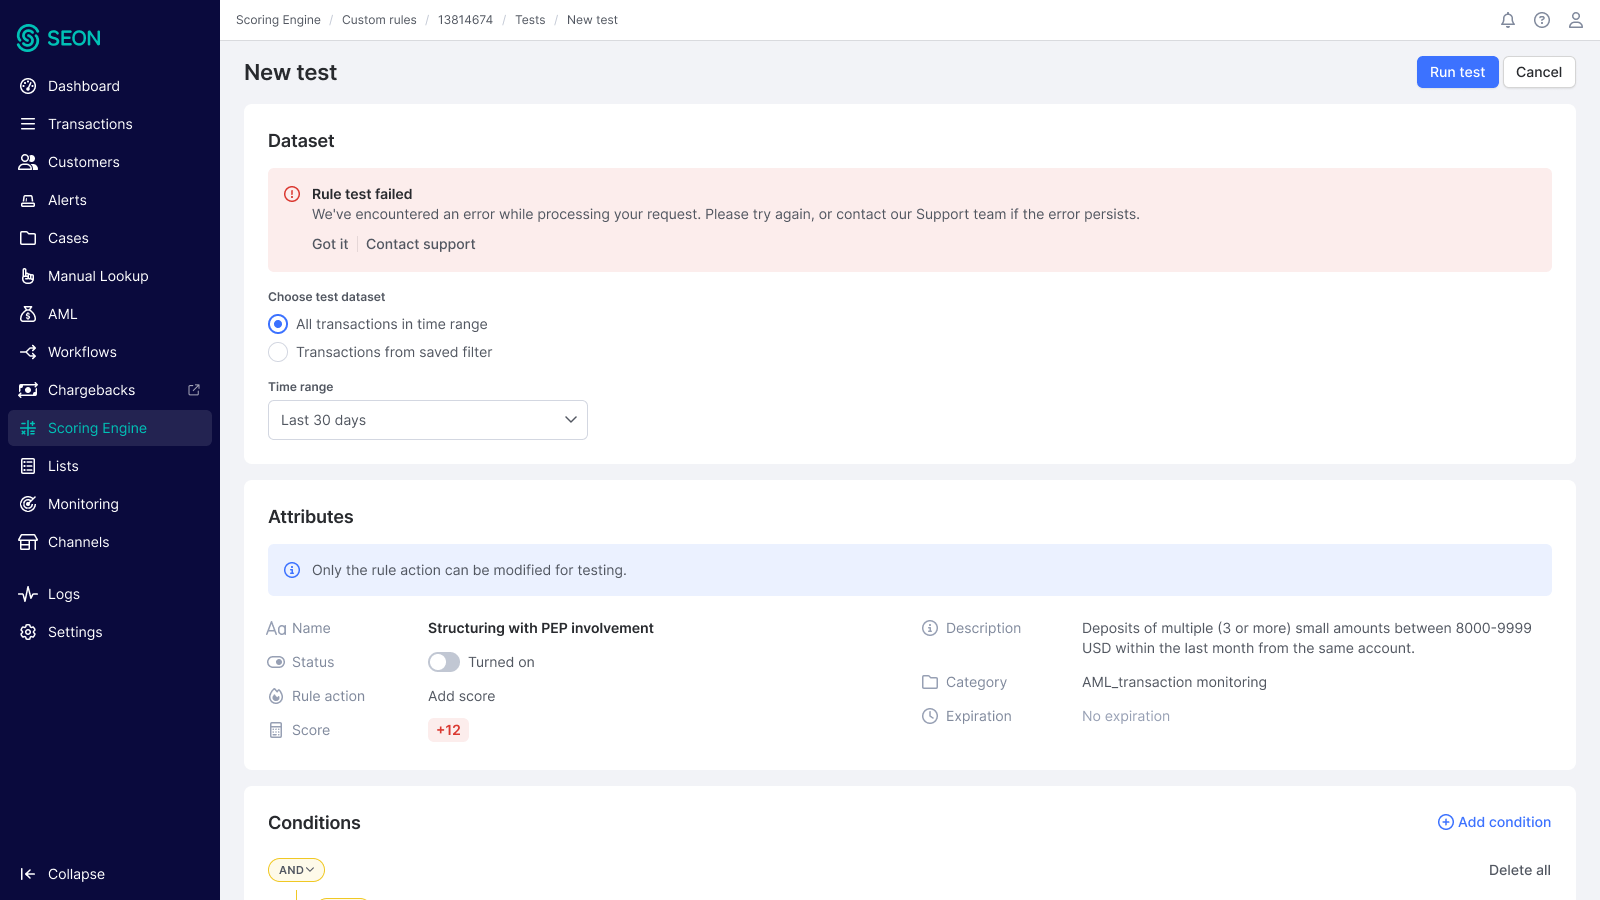Dismiss error with Got it

pyautogui.click(x=330, y=244)
